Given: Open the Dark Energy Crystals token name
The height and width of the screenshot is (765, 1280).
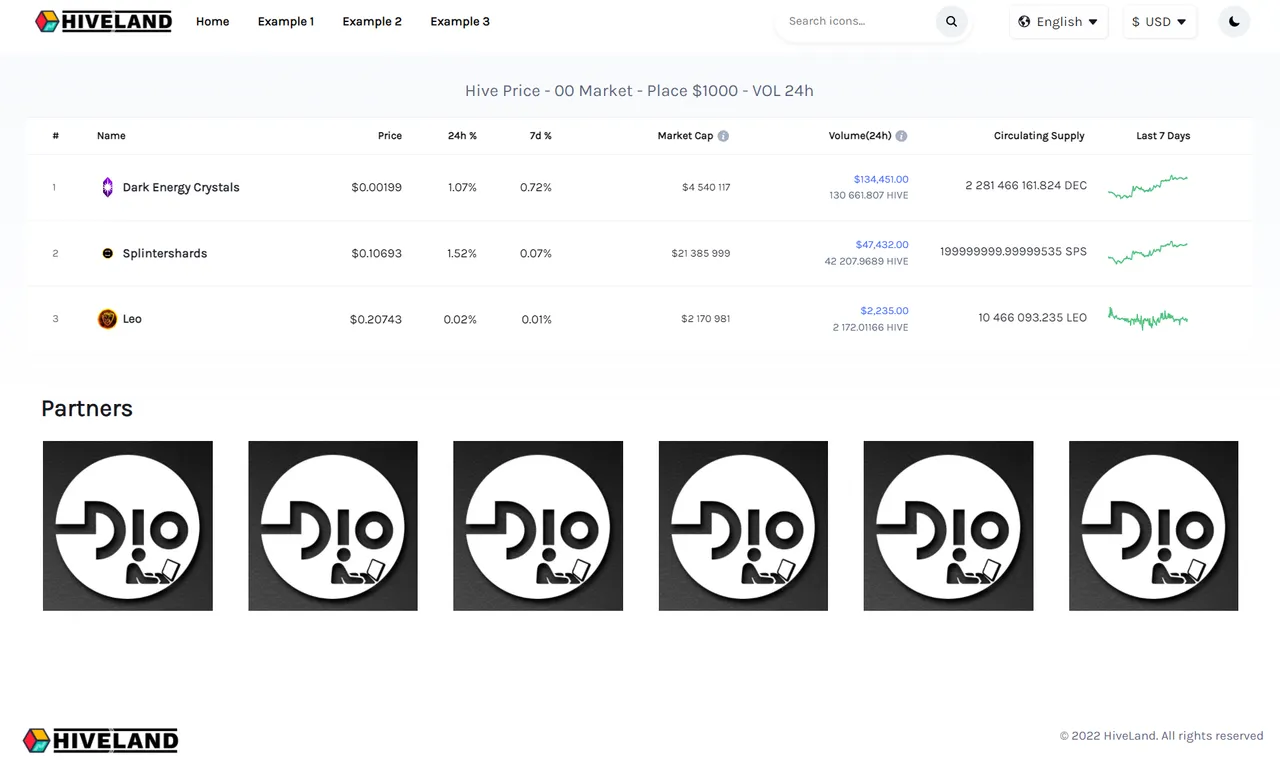Looking at the screenshot, I should (181, 187).
